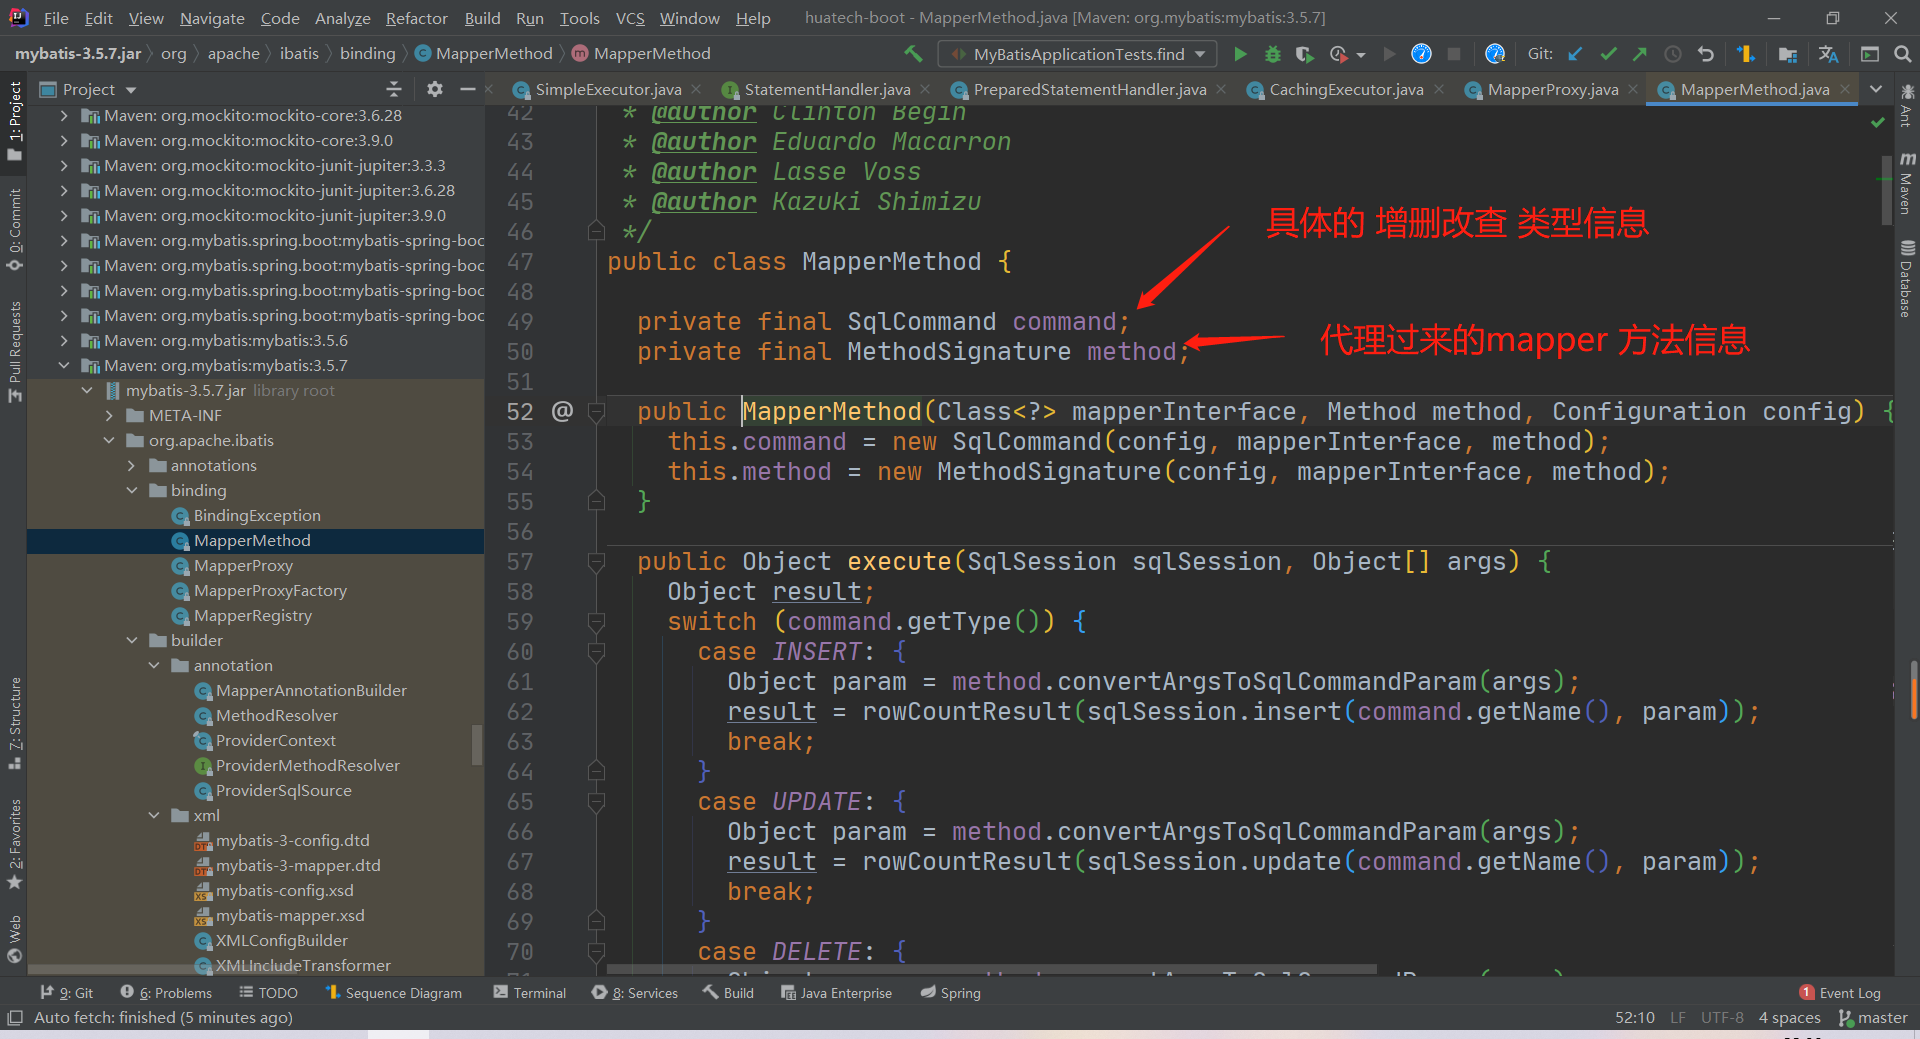This screenshot has width=1920, height=1039.
Task: Click Git update project blue arrow
Action: pos(1575,54)
